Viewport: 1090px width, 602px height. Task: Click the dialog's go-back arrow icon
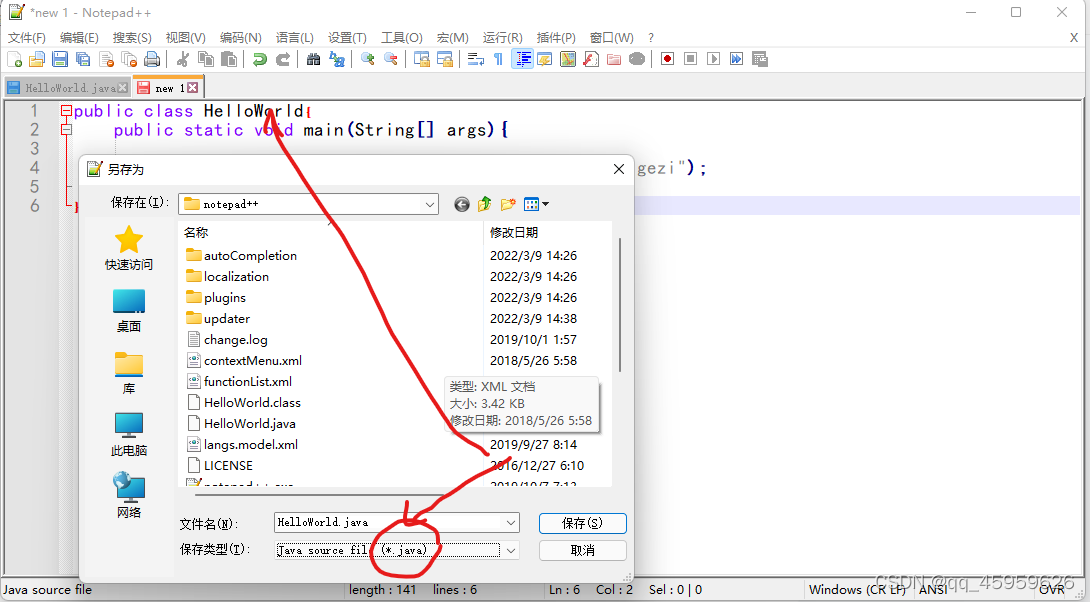point(462,204)
